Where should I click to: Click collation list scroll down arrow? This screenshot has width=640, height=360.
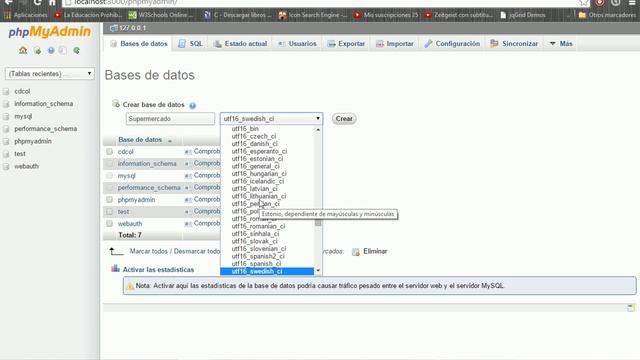point(318,271)
